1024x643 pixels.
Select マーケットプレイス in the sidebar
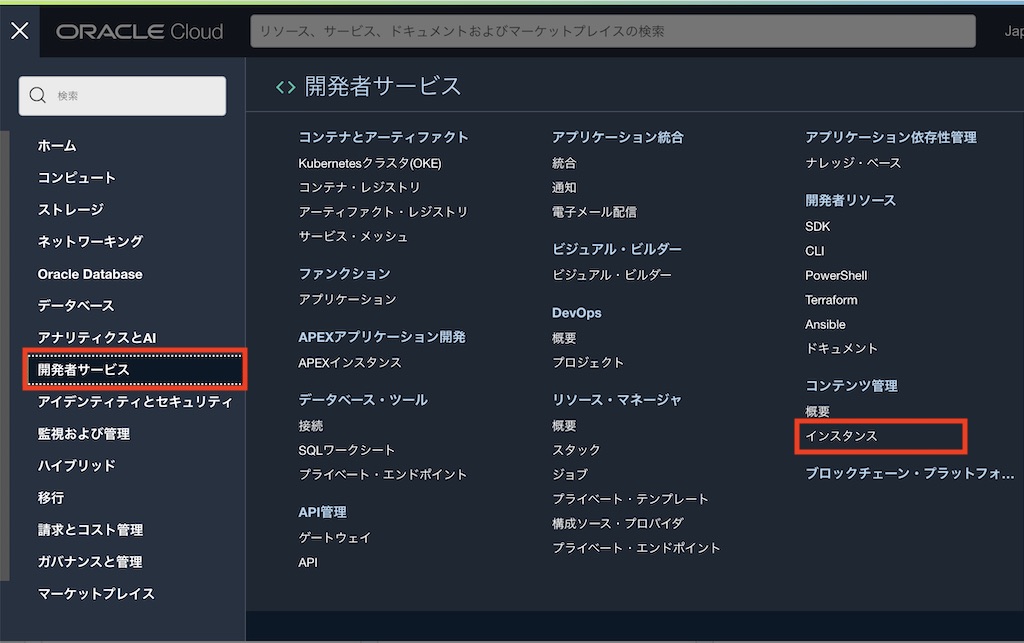coord(96,594)
